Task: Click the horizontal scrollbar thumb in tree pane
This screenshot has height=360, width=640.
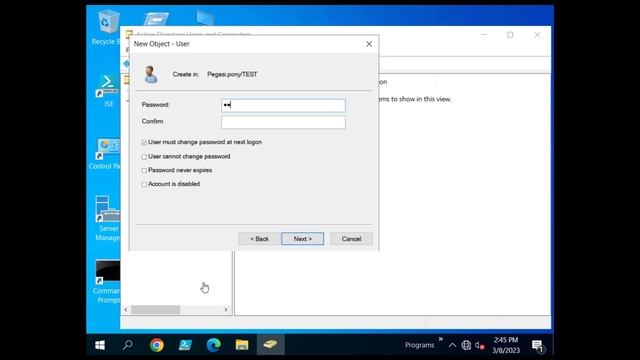Action: point(156,310)
